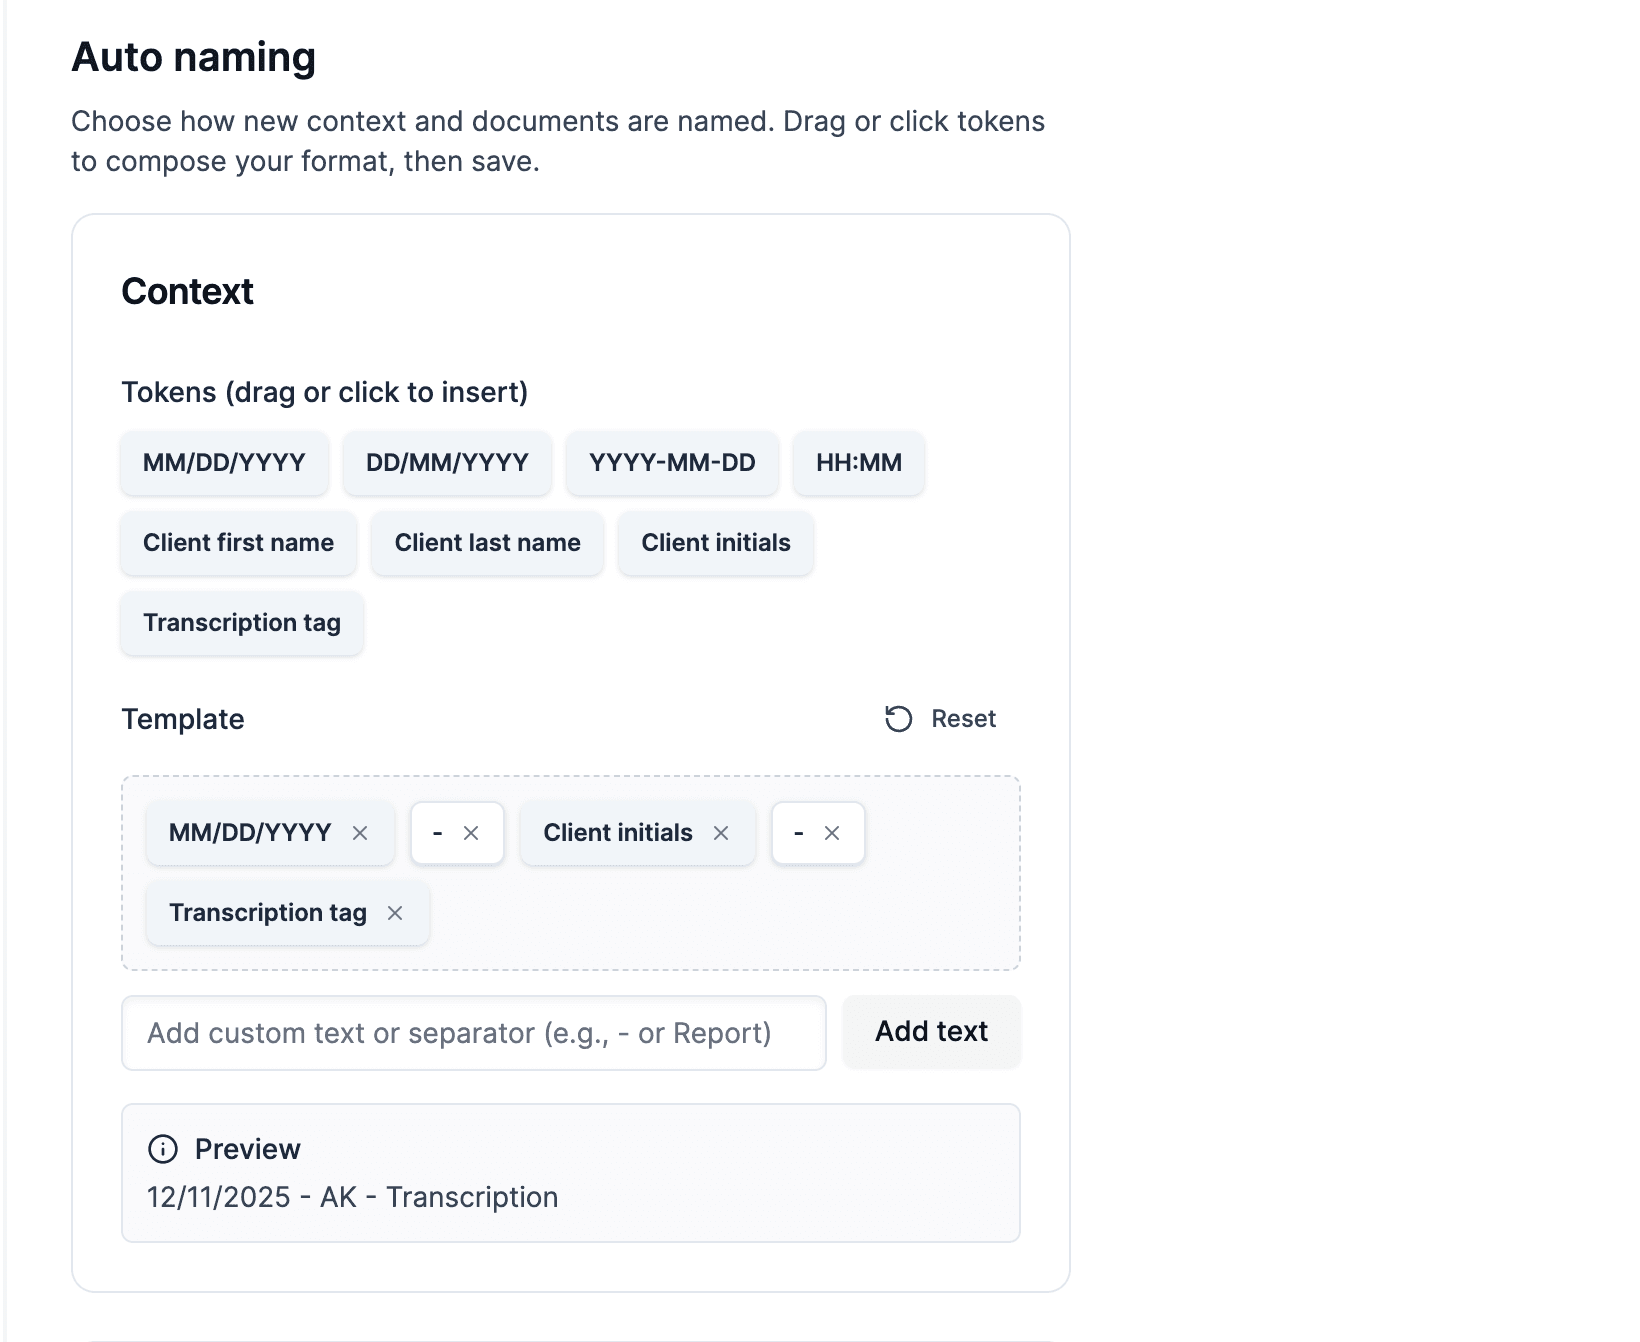Insert the YYYY-MM-DD date token
The height and width of the screenshot is (1342, 1640).
click(672, 463)
